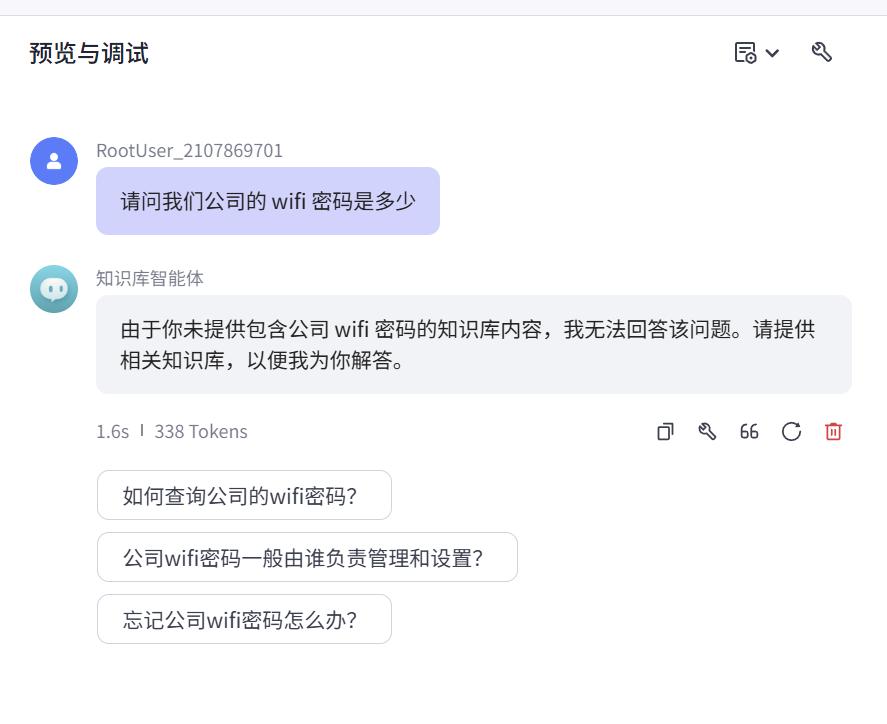Select the user's wifi question message bubble
This screenshot has height=724, width=887.
pos(267,200)
